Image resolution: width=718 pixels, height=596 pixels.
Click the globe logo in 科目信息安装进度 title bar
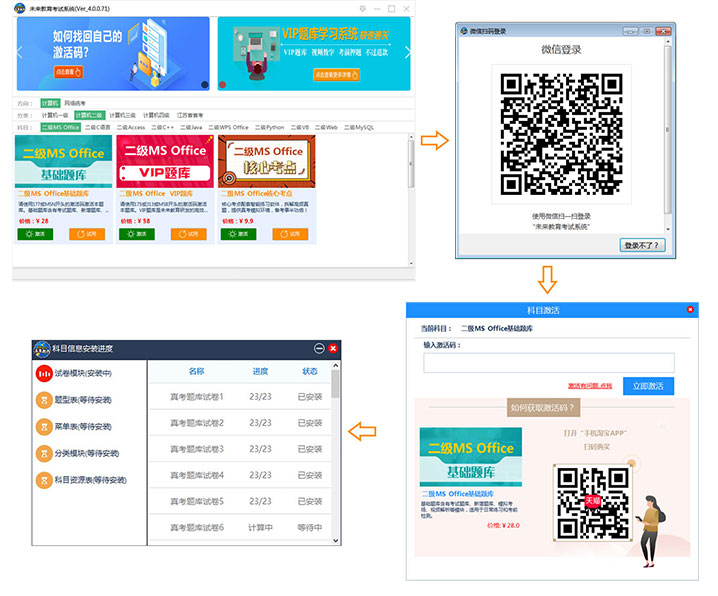point(42,349)
